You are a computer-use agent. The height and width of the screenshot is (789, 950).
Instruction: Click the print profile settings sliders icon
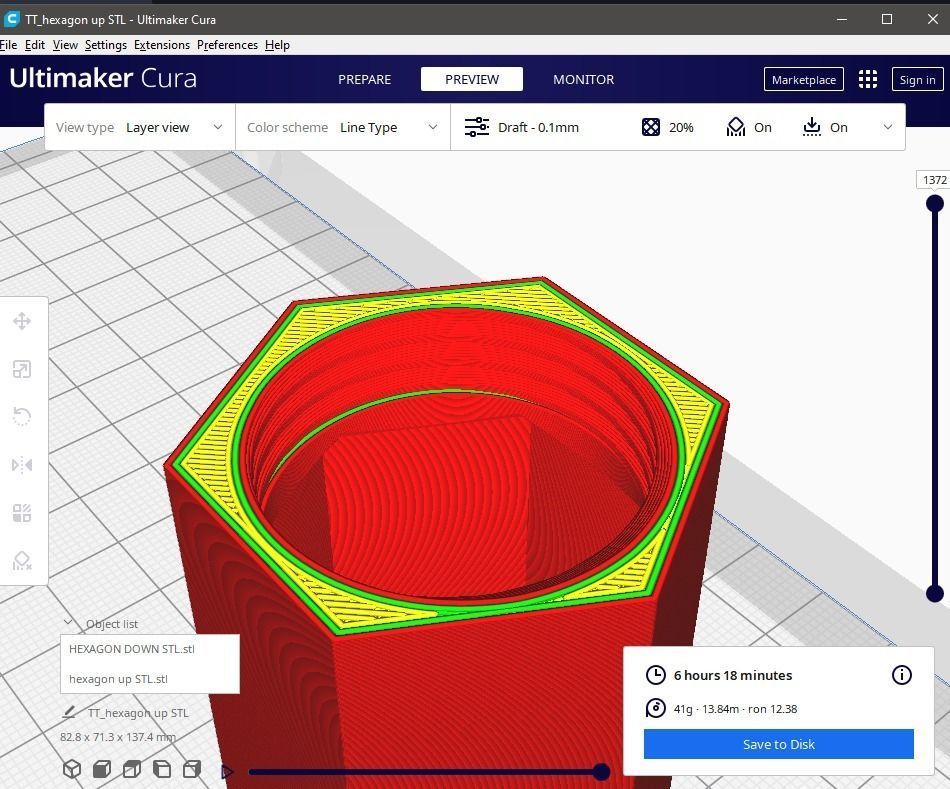tap(477, 127)
